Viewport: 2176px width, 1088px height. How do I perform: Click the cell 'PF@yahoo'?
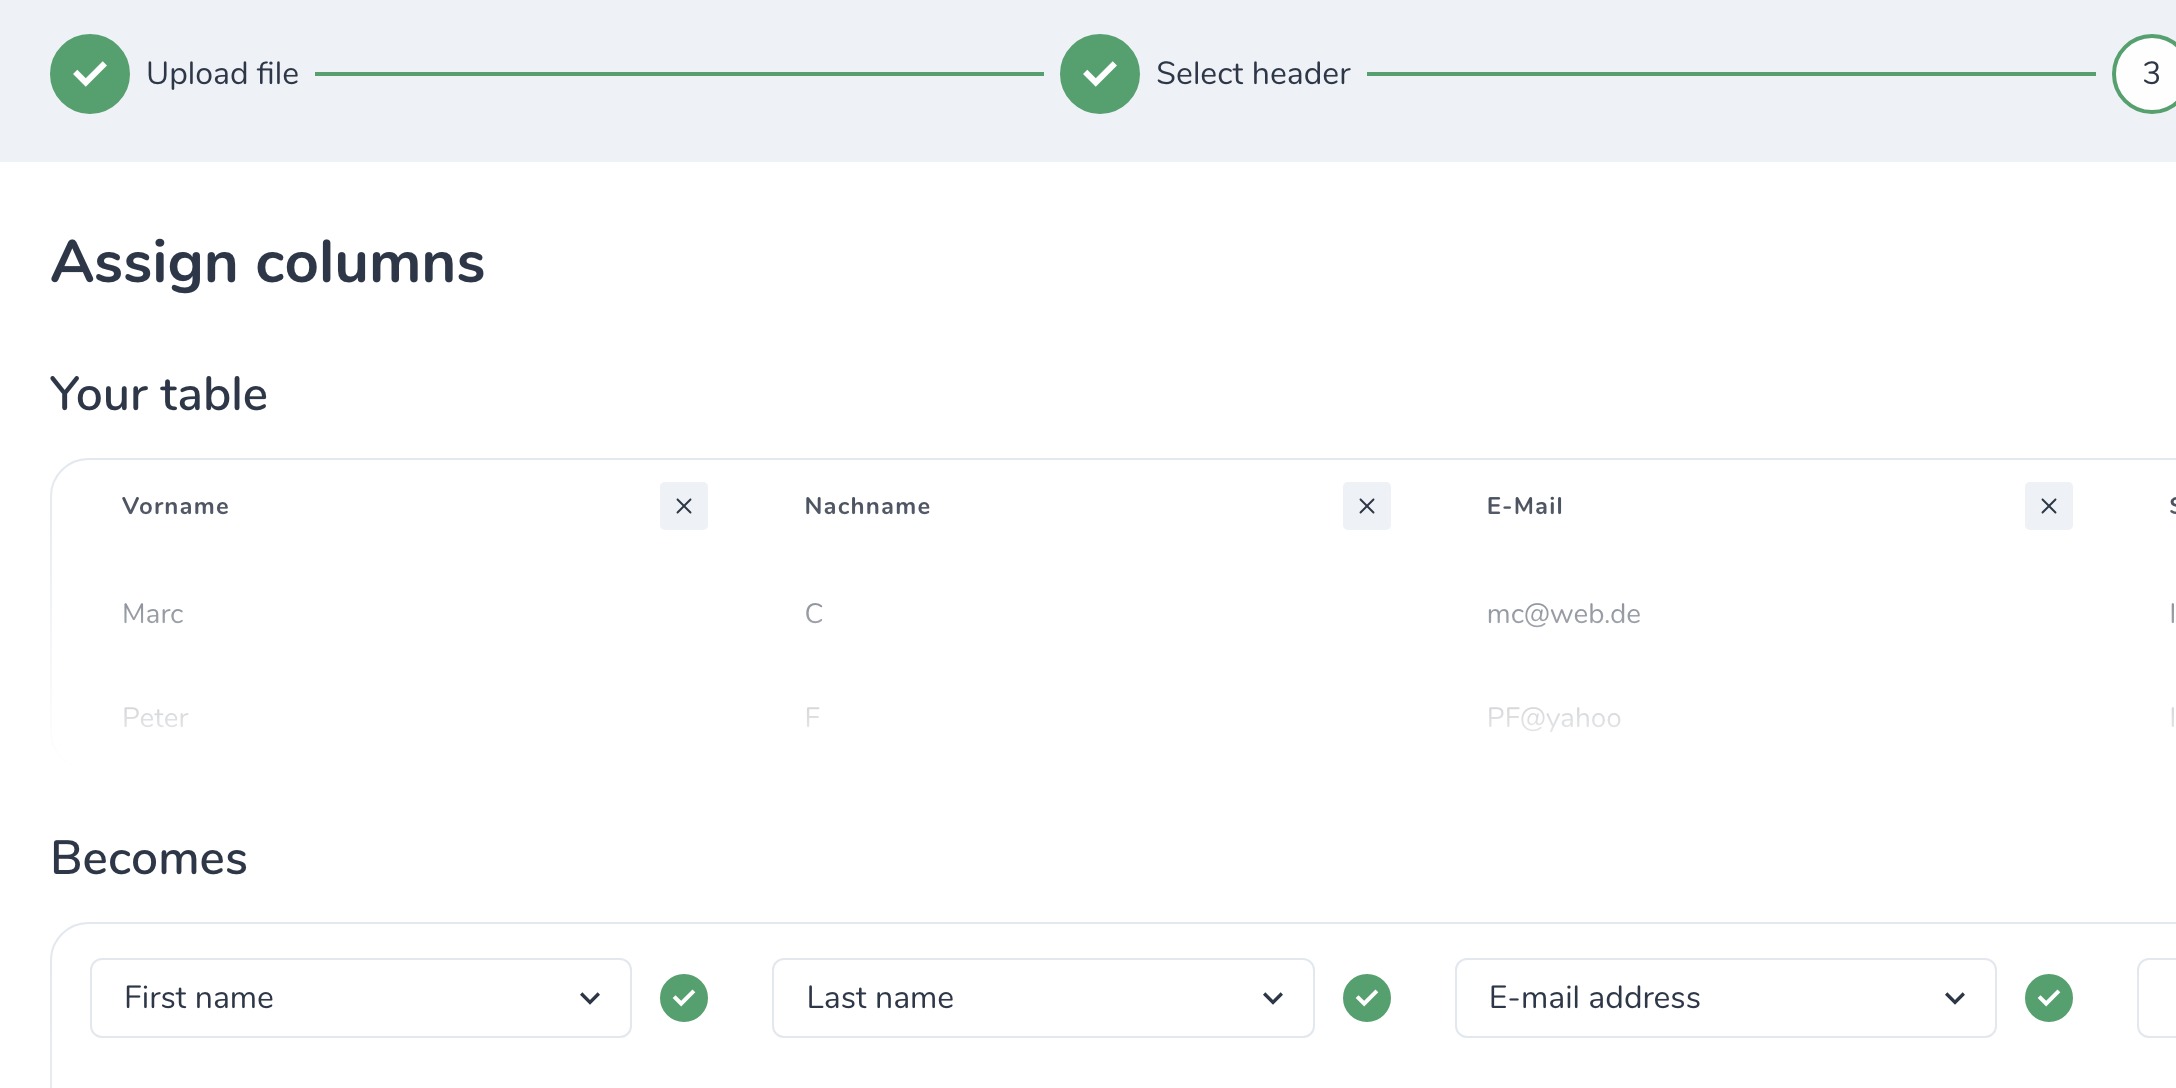click(x=1554, y=718)
